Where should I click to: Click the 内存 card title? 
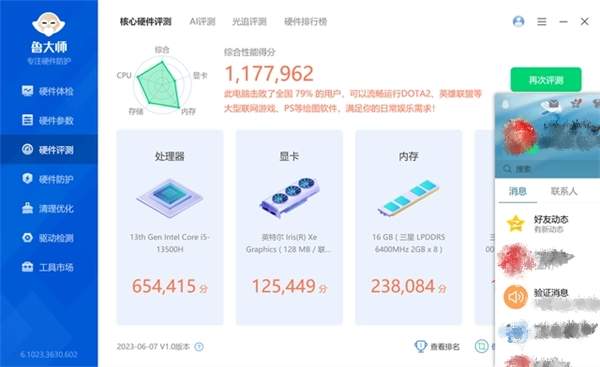coord(408,156)
